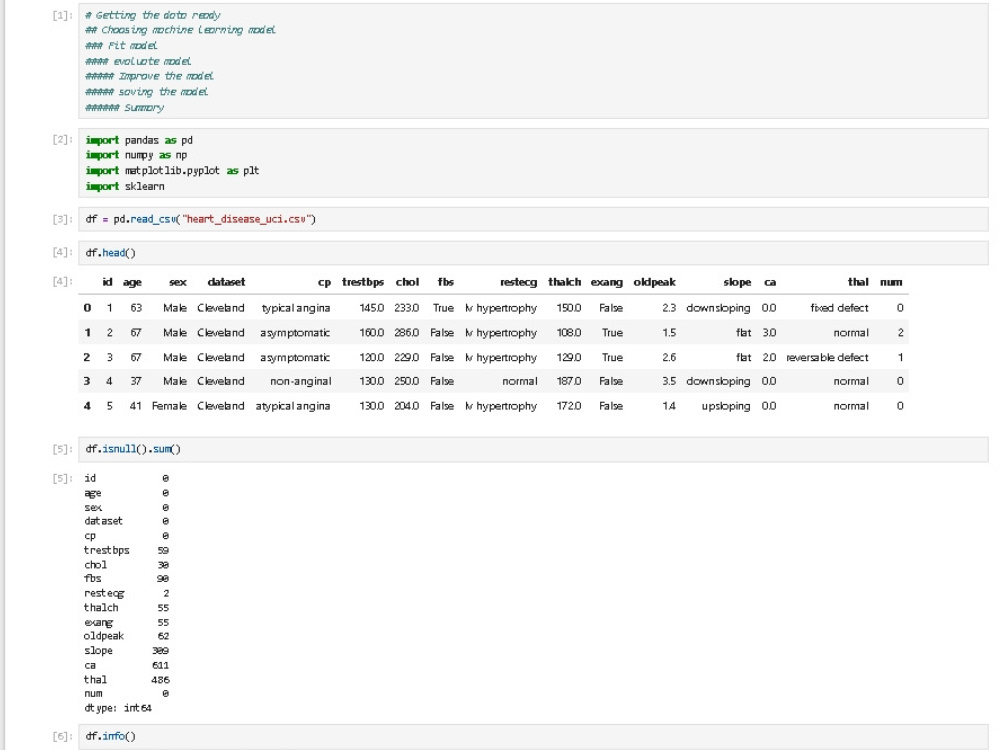Click the "import matplotlib.pyplot as plt" line

(172, 170)
